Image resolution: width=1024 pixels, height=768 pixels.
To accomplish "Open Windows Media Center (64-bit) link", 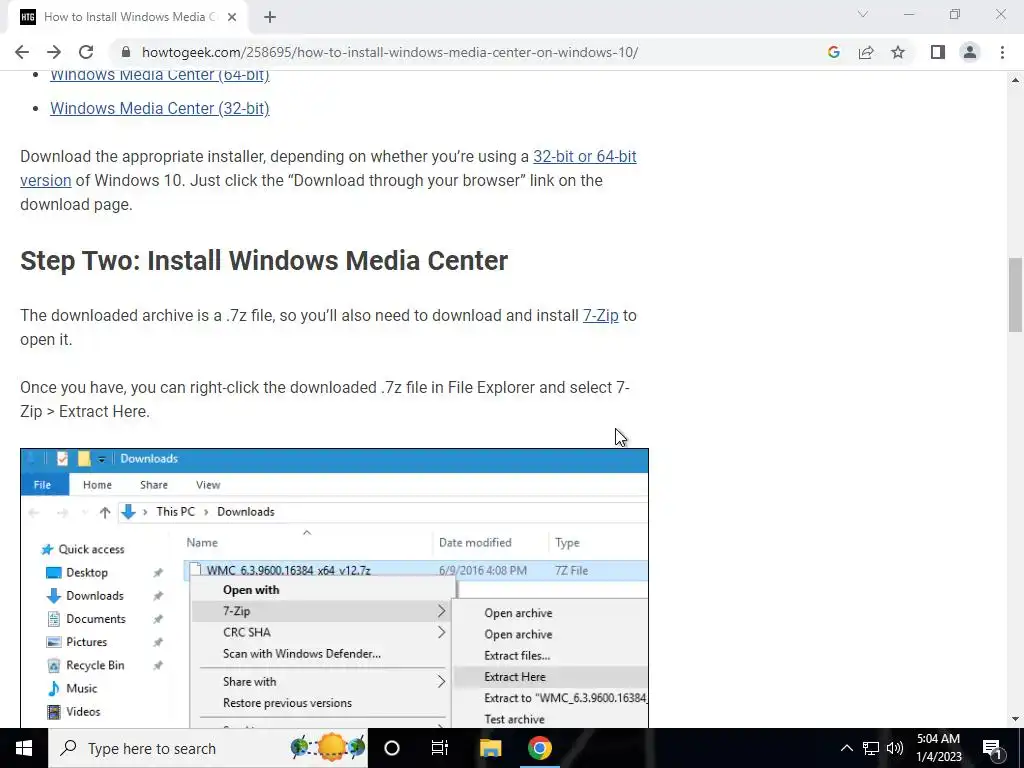I will (160, 74).
